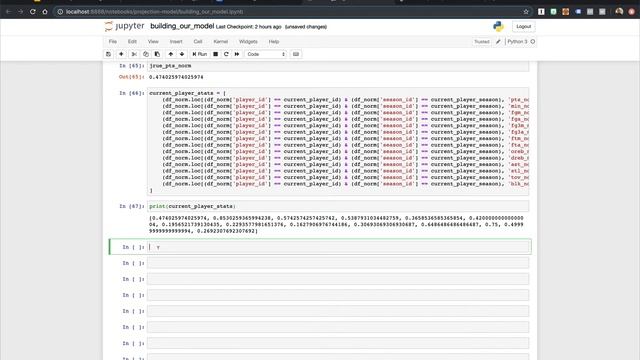The width and height of the screenshot is (640, 360).
Task: Cut selected cells with the scissors icon
Action: (x=134, y=54)
